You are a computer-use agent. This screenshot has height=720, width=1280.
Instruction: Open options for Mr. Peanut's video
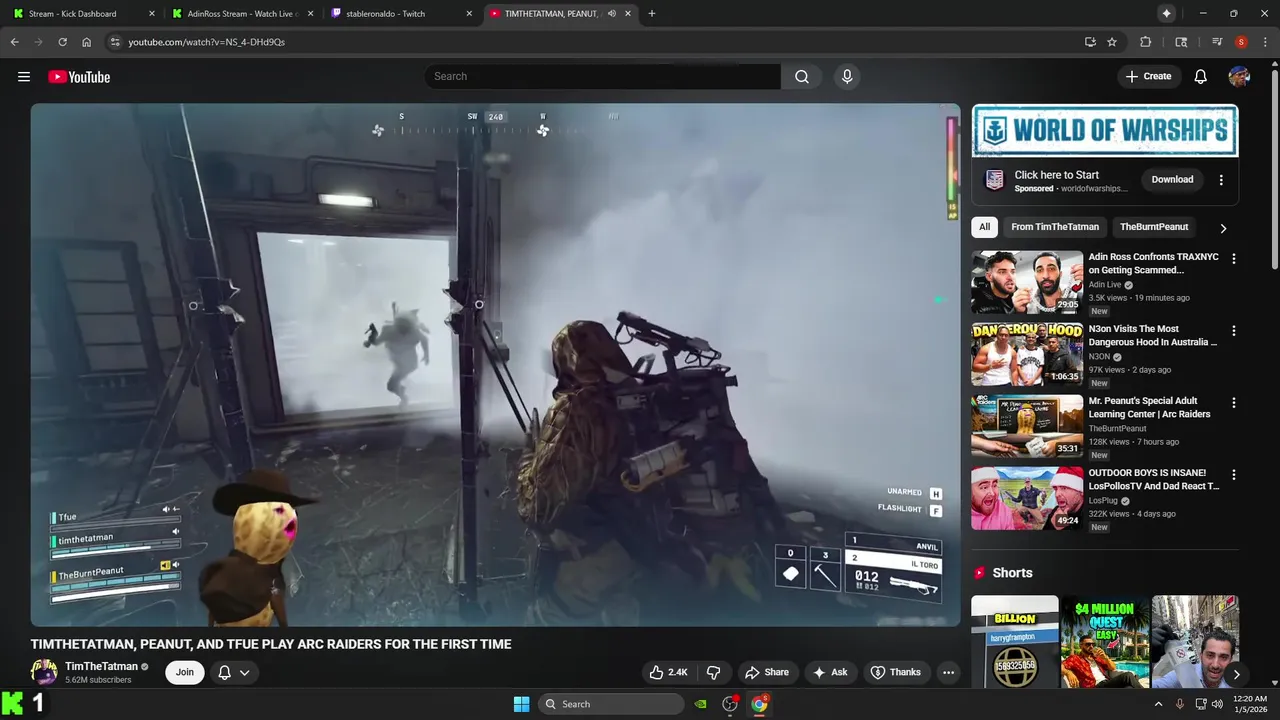coord(1233,402)
